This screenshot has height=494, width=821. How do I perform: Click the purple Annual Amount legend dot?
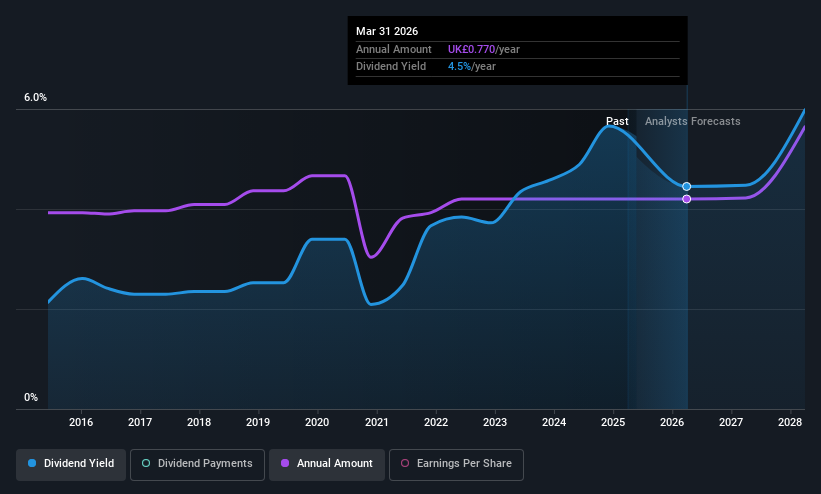tap(285, 463)
